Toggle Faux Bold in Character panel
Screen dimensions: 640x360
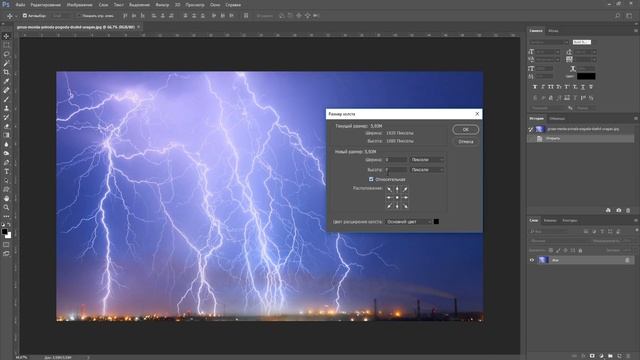point(535,87)
